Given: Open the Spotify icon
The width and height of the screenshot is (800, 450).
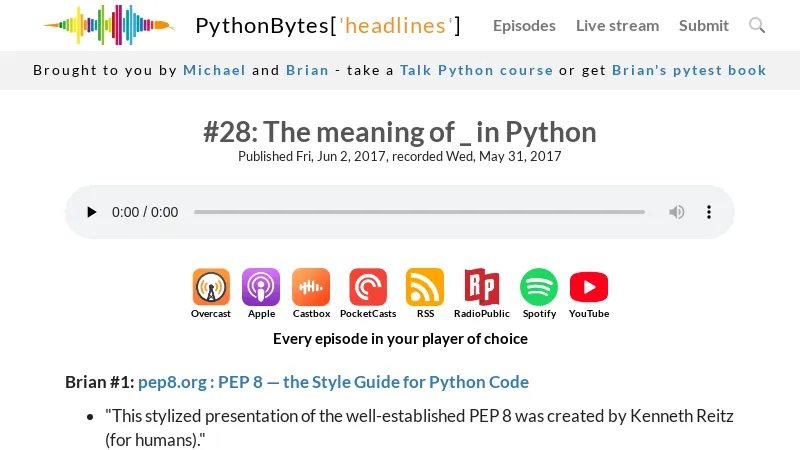Looking at the screenshot, I should coord(539,288).
